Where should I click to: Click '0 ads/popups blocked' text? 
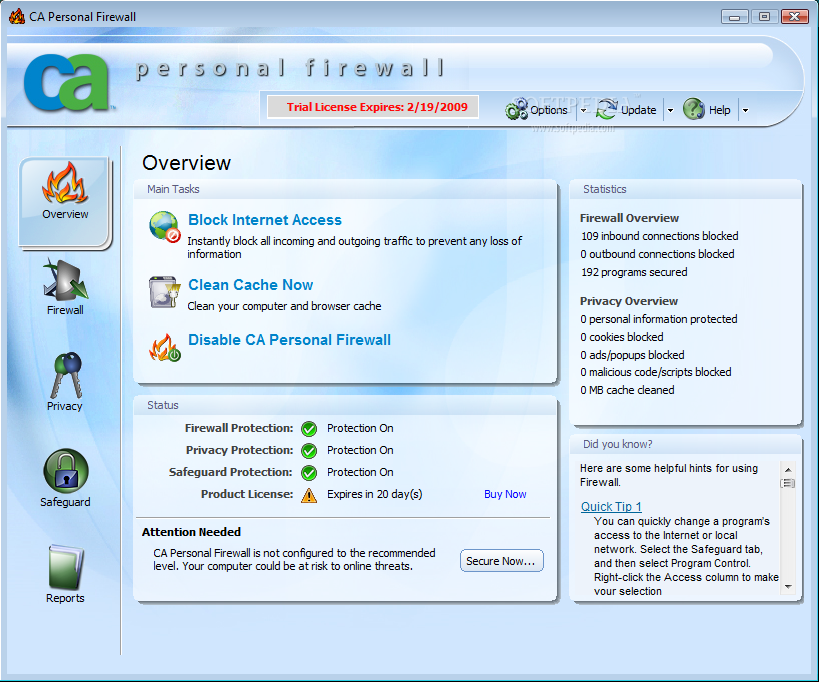point(632,355)
